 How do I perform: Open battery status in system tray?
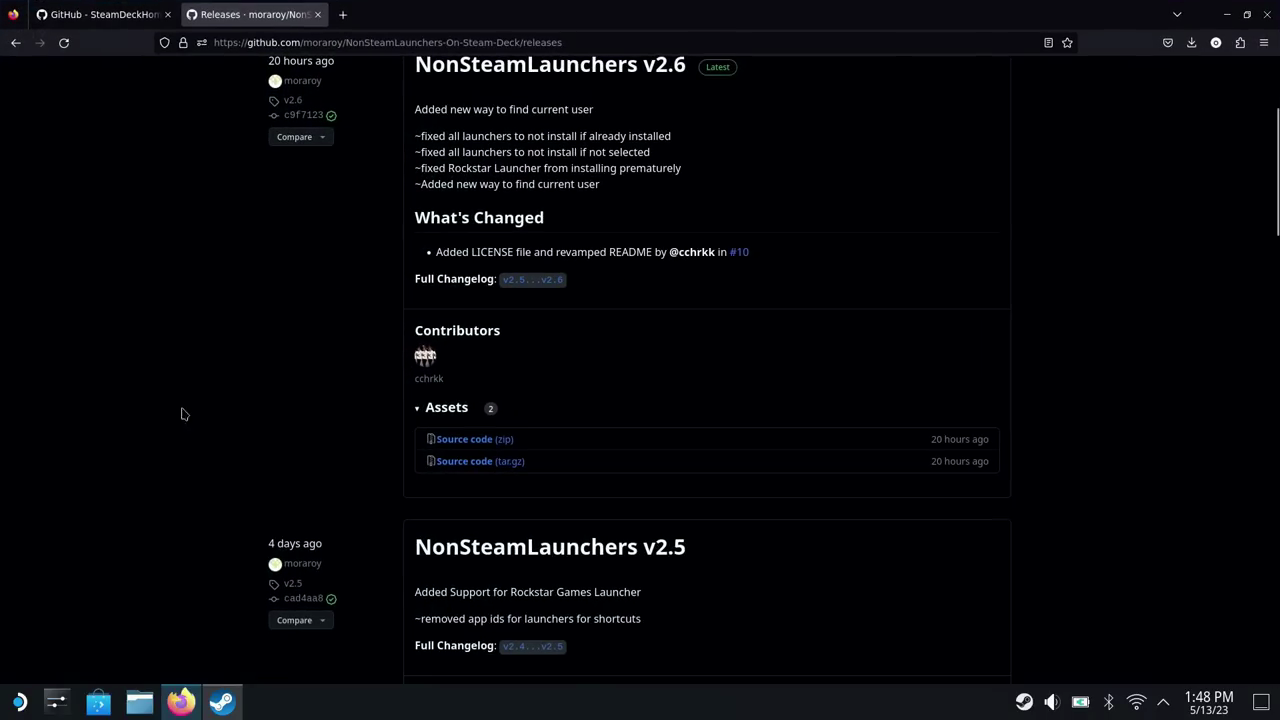click(1080, 702)
